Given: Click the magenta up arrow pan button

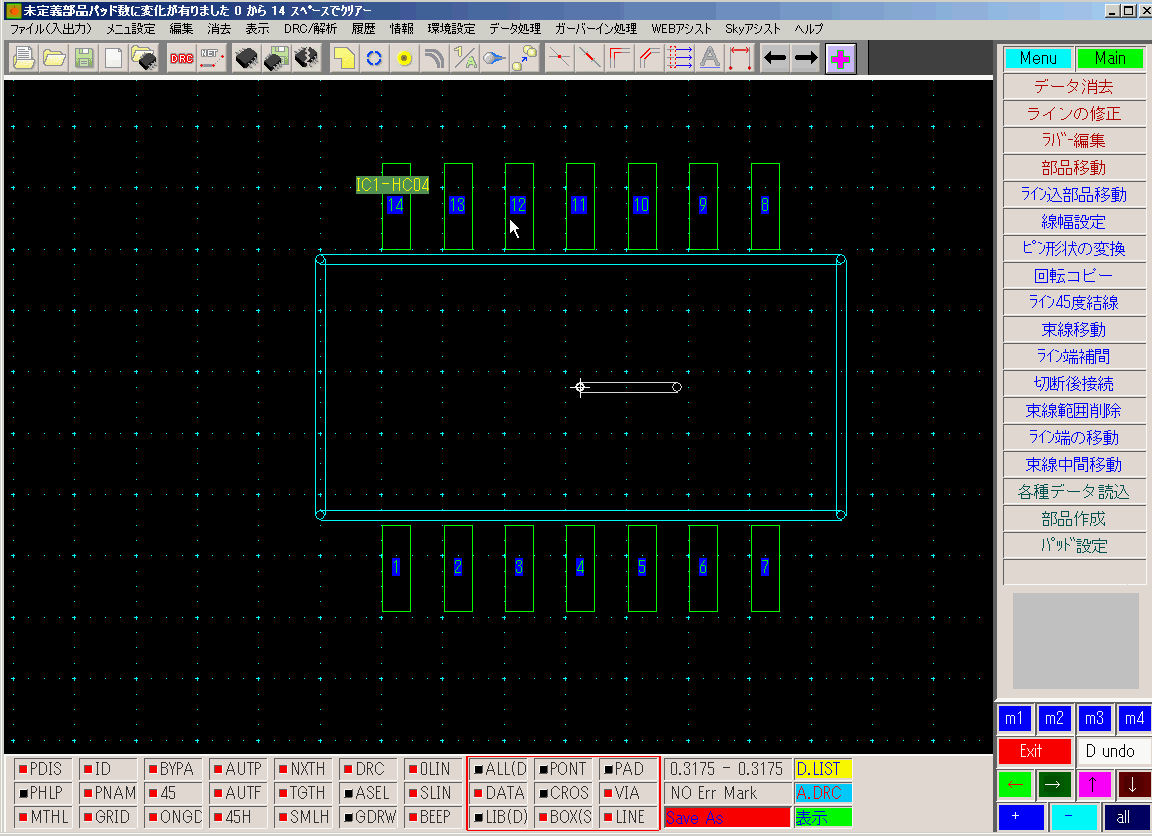Looking at the screenshot, I should coord(1093,785).
